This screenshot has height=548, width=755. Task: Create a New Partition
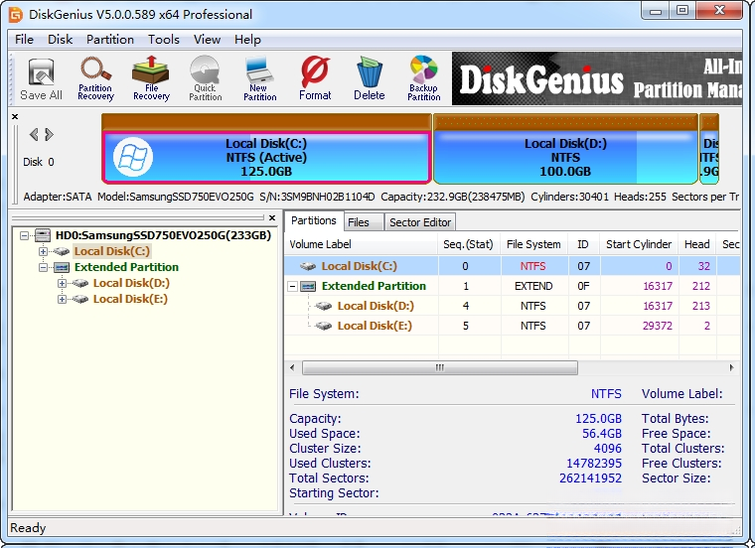pyautogui.click(x=260, y=78)
